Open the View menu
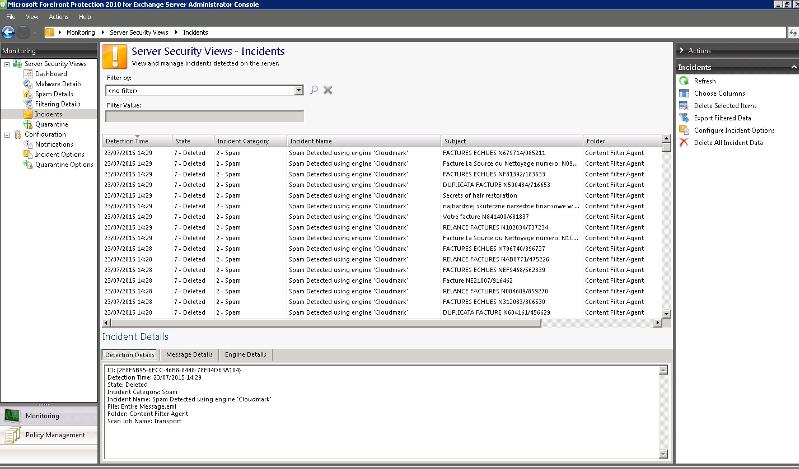Image resolution: width=799 pixels, height=469 pixels. point(32,17)
